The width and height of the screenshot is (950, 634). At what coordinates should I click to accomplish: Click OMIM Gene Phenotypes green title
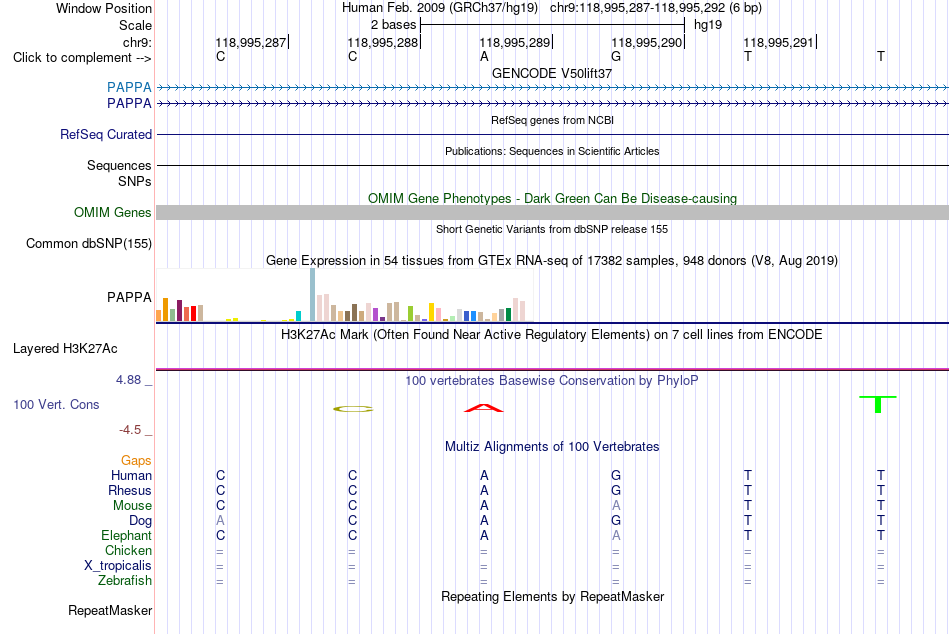(x=552, y=198)
